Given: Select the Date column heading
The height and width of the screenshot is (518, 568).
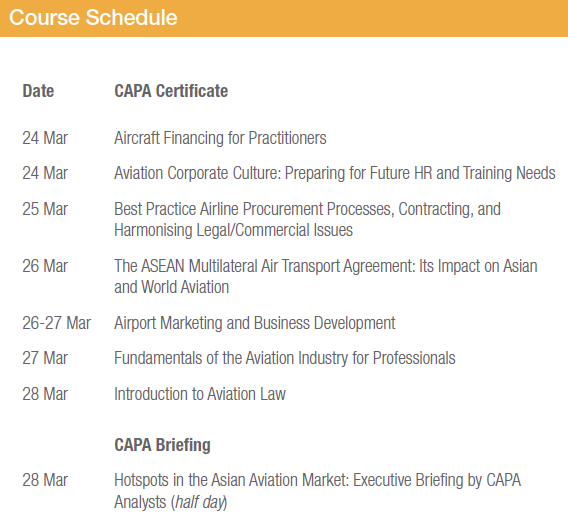Looking at the screenshot, I should tap(38, 91).
